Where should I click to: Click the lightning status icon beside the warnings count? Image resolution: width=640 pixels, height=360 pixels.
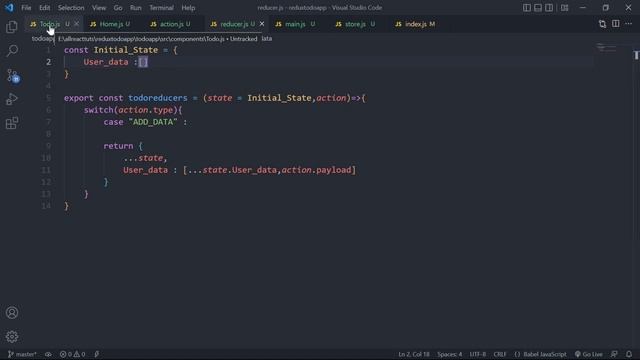point(97,354)
